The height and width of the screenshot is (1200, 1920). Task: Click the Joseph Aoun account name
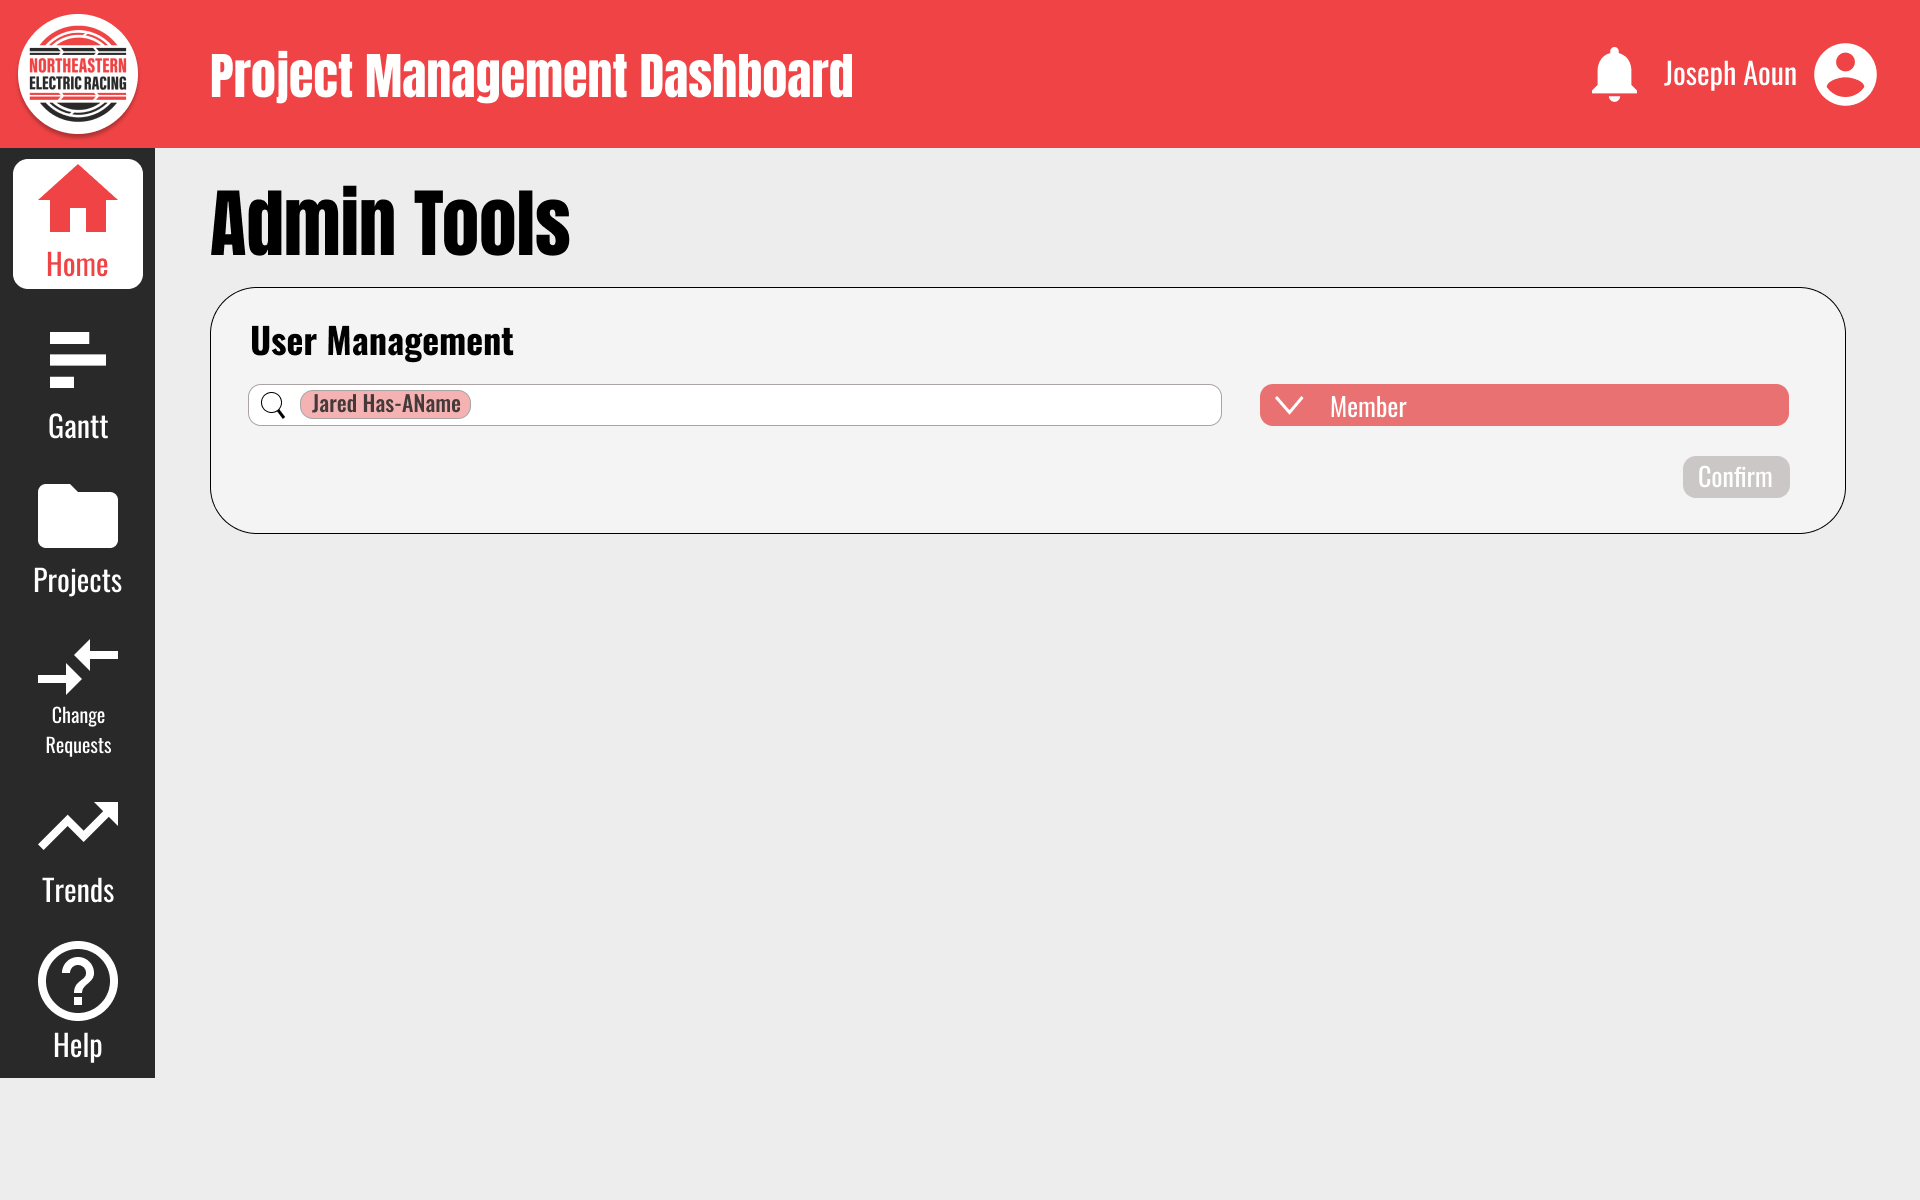1729,73
